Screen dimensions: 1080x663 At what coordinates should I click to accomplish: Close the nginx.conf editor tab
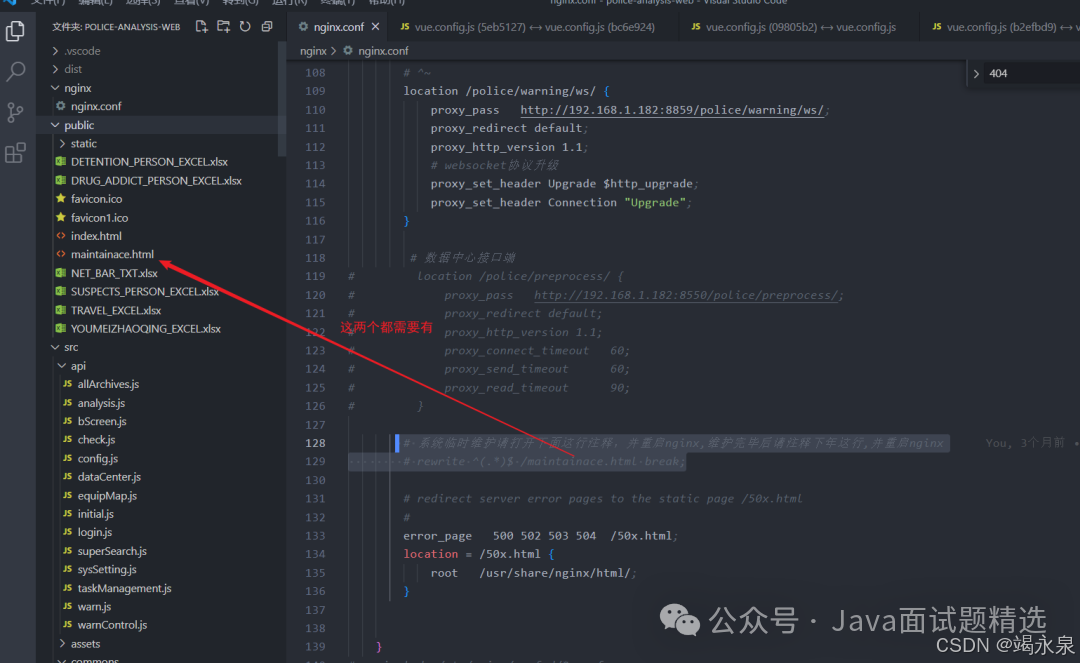point(375,26)
